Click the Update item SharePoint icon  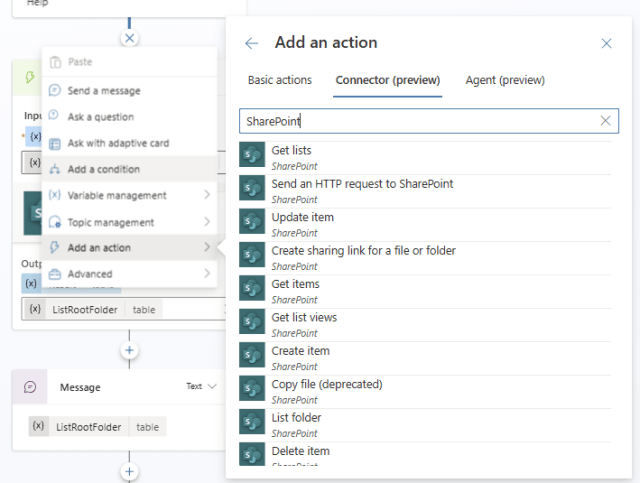[x=252, y=223]
